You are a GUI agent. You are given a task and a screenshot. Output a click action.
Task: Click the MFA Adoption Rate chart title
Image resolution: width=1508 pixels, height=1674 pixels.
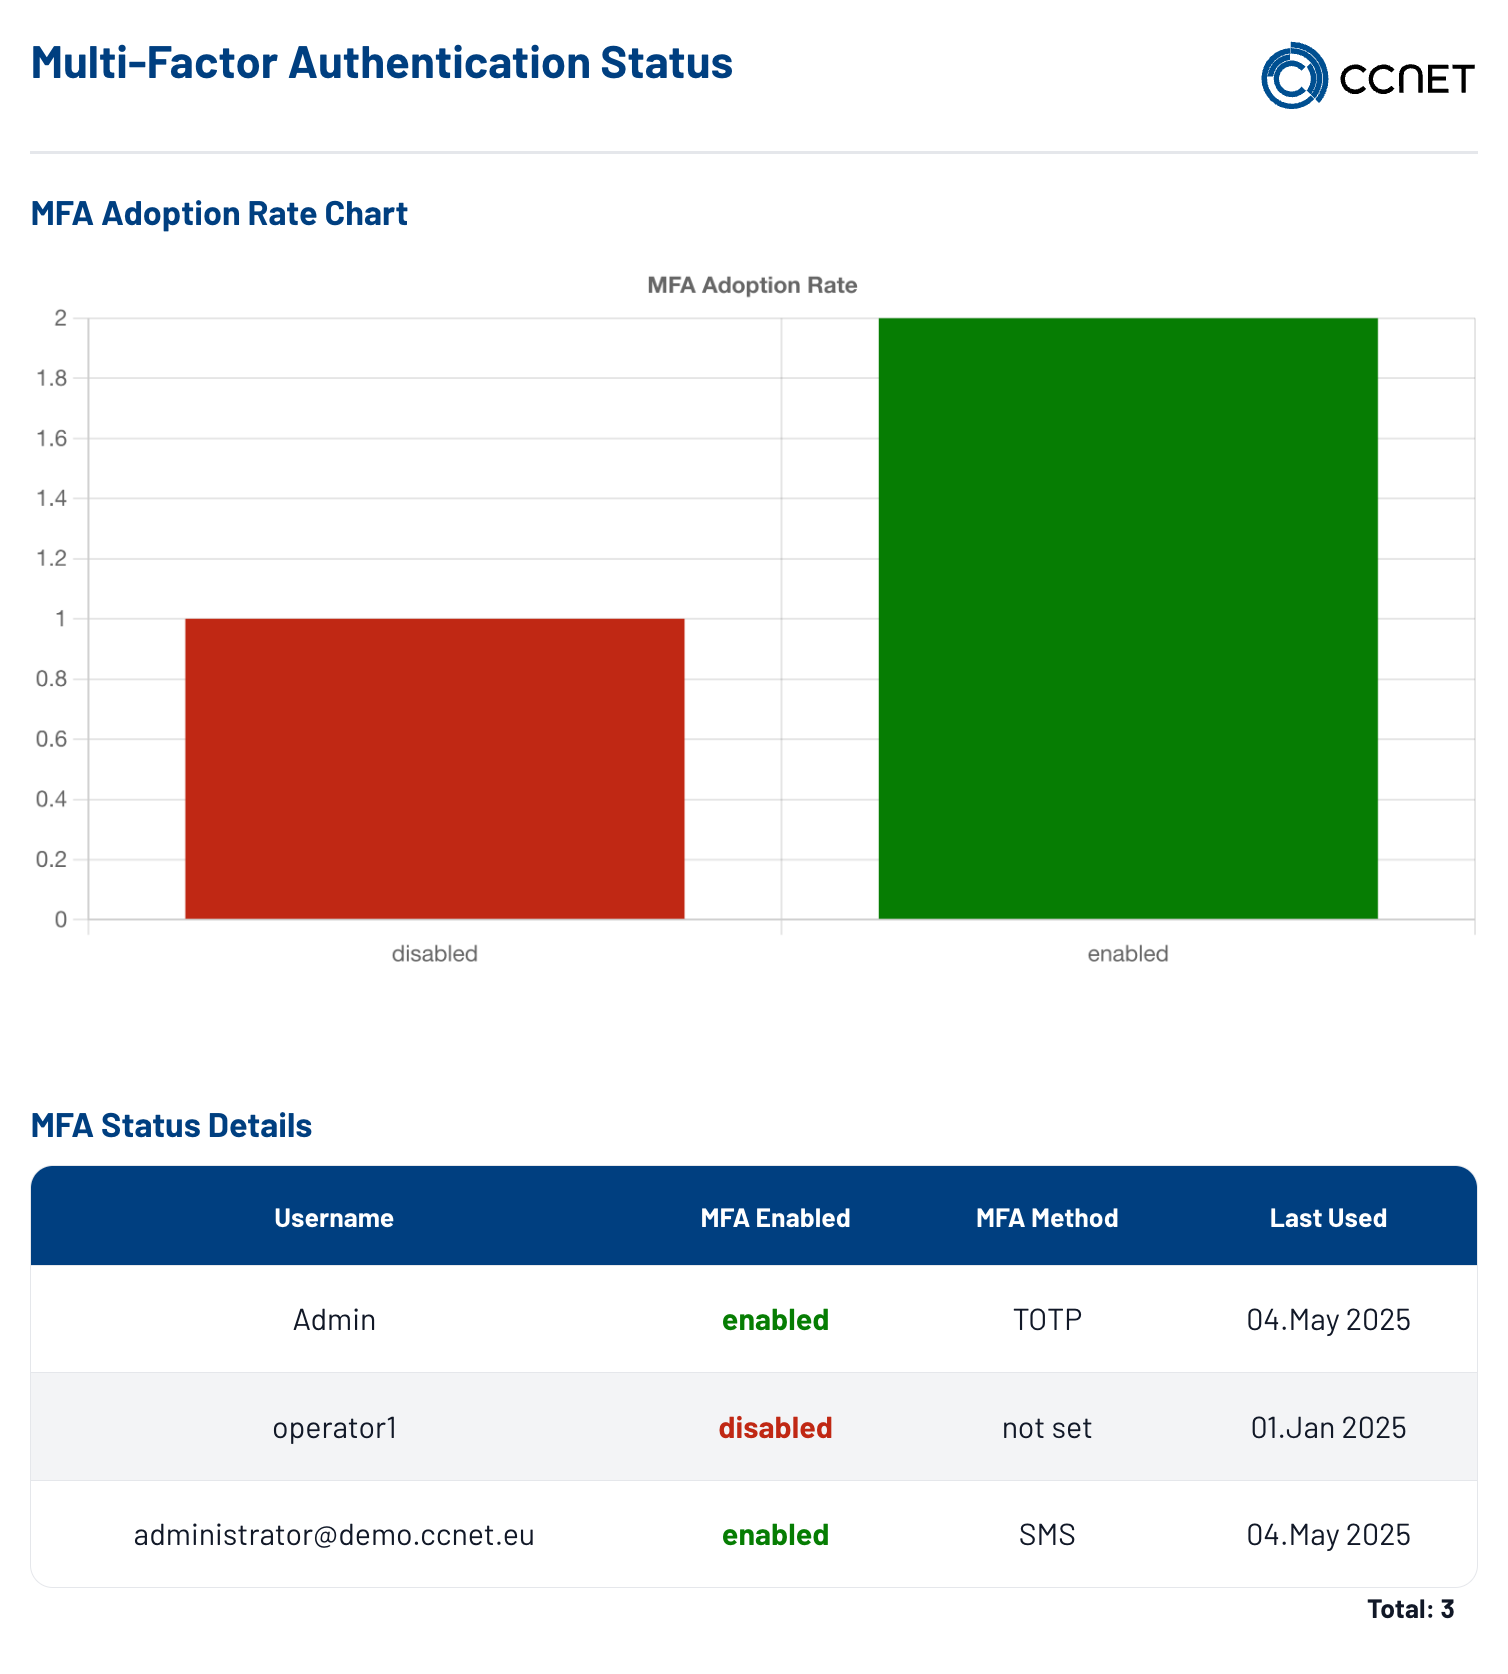(x=752, y=285)
